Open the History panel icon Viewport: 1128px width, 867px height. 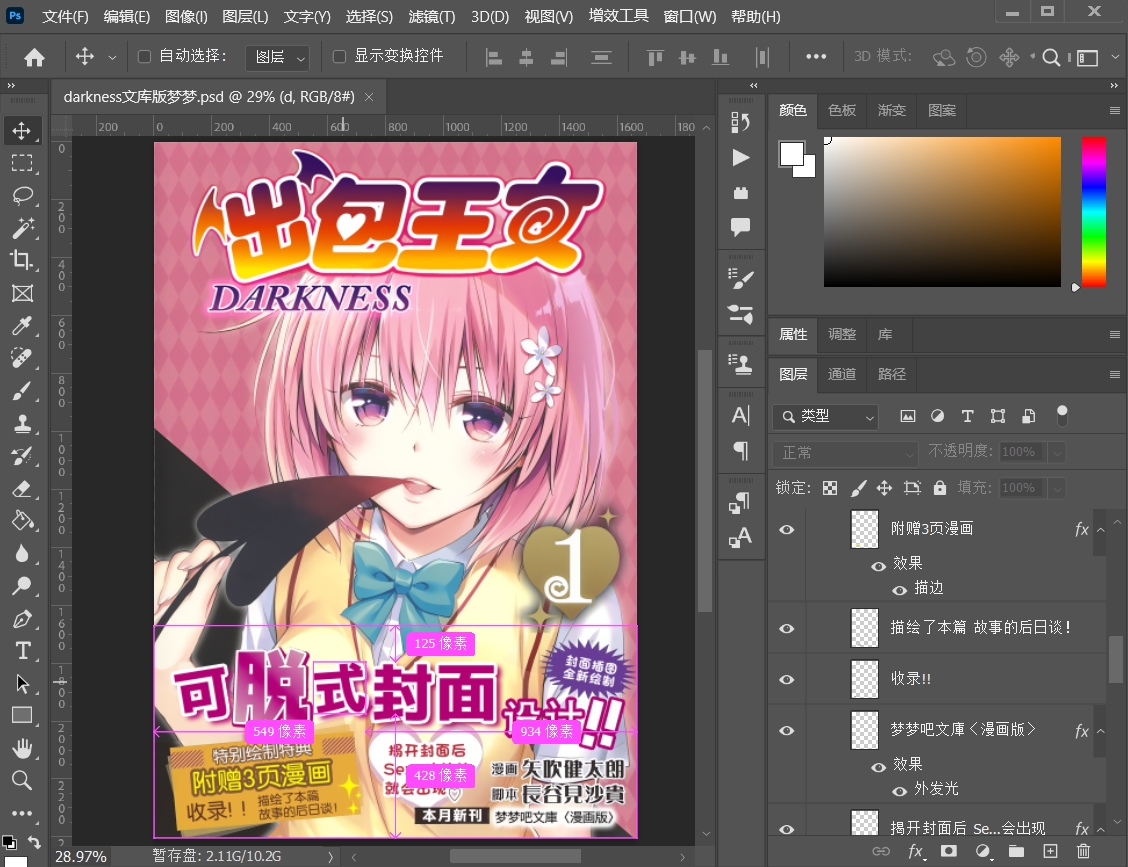point(740,123)
